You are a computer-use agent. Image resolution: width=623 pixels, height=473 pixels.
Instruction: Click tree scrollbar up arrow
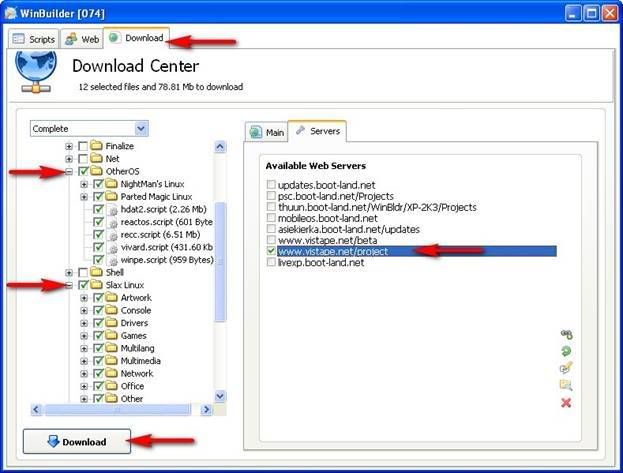pyautogui.click(x=220, y=147)
